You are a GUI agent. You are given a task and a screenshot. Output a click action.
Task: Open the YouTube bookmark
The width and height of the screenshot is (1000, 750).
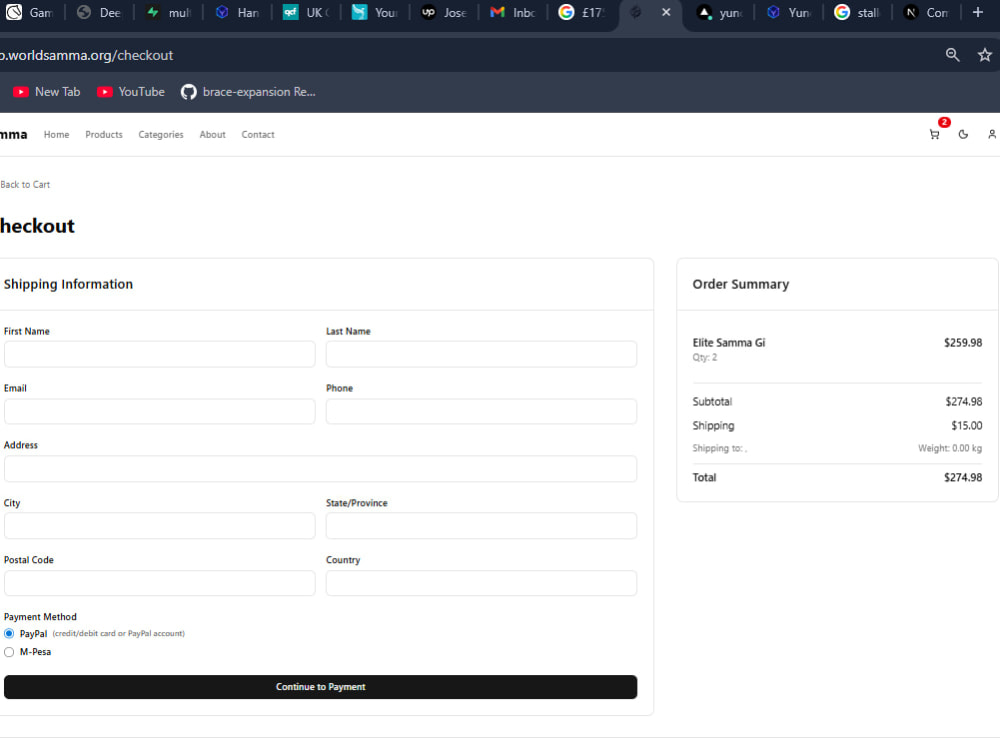pyautogui.click(x=131, y=92)
